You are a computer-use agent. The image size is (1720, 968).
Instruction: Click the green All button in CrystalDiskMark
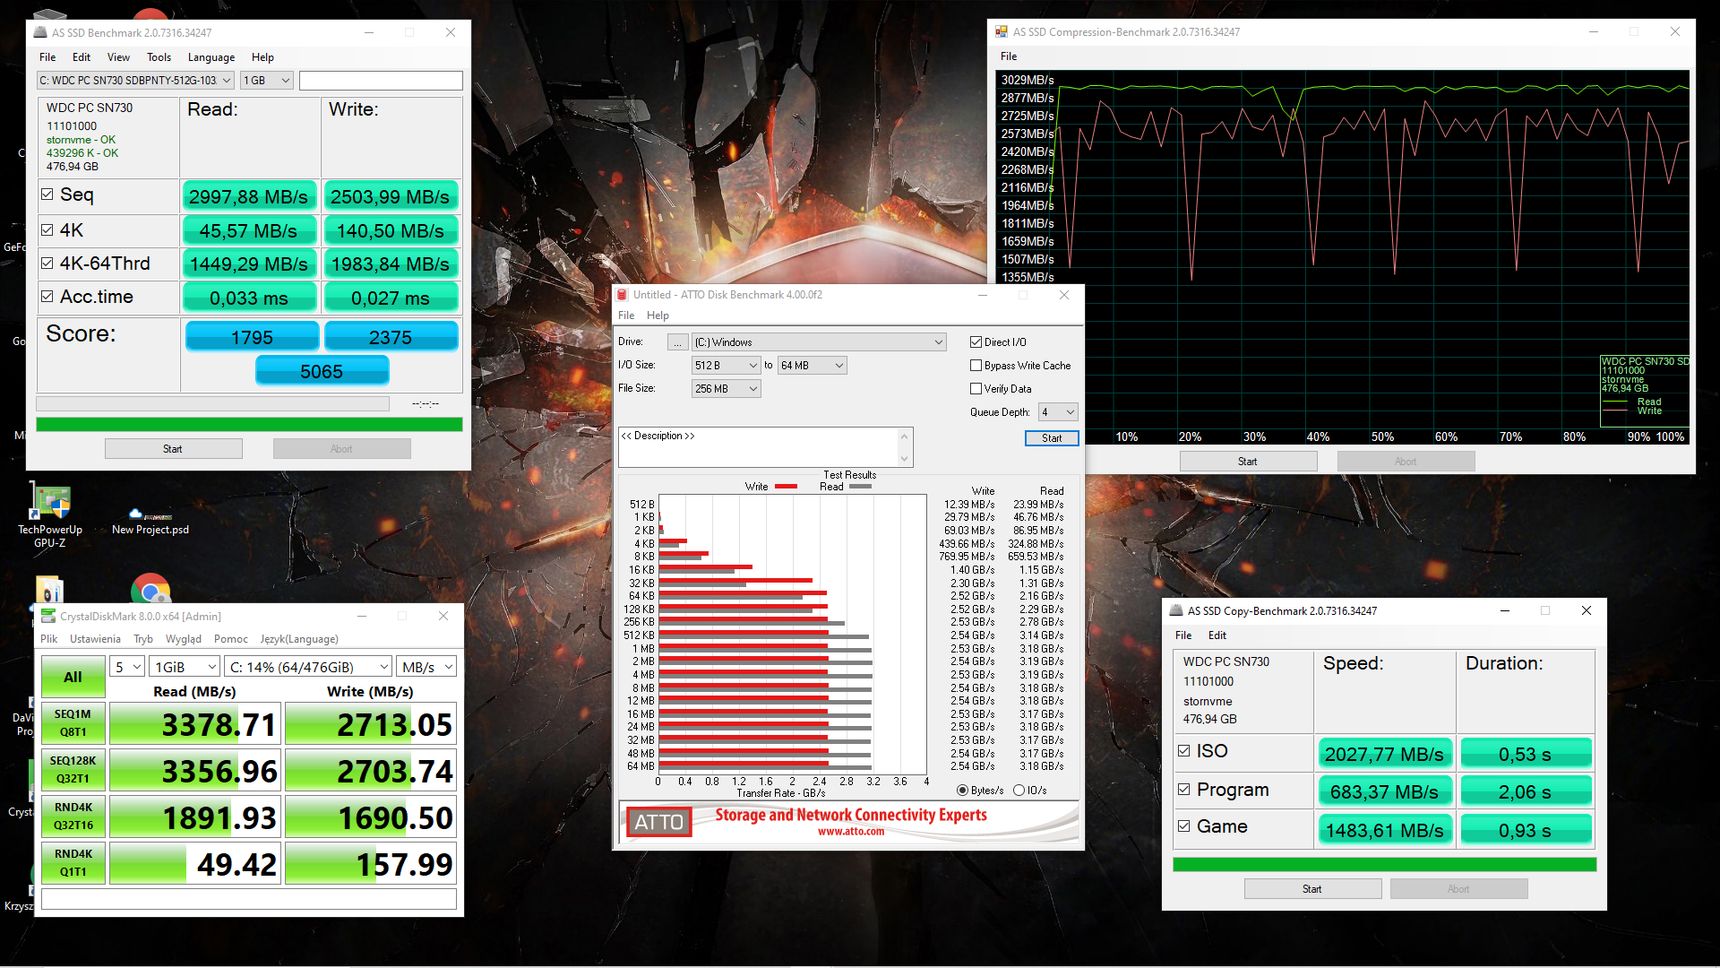click(x=73, y=677)
